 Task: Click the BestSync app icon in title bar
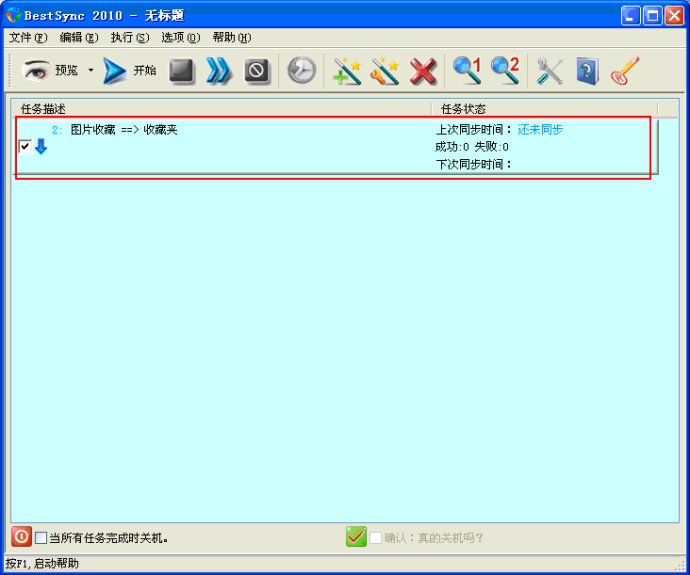(13, 15)
